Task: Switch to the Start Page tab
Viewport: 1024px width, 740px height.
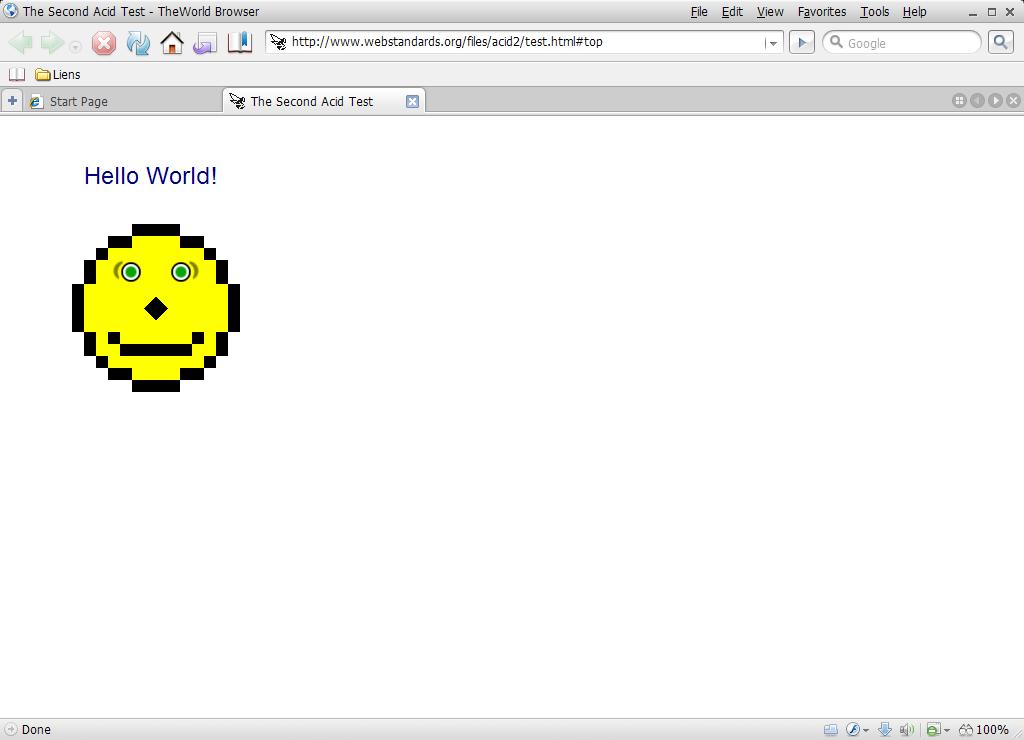Action: (x=124, y=101)
